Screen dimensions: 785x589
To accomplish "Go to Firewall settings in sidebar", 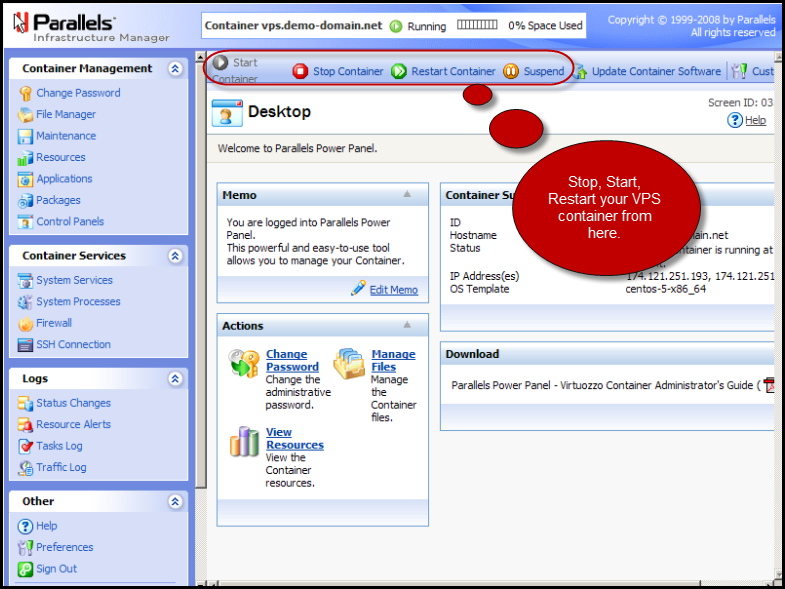I will click(x=54, y=324).
